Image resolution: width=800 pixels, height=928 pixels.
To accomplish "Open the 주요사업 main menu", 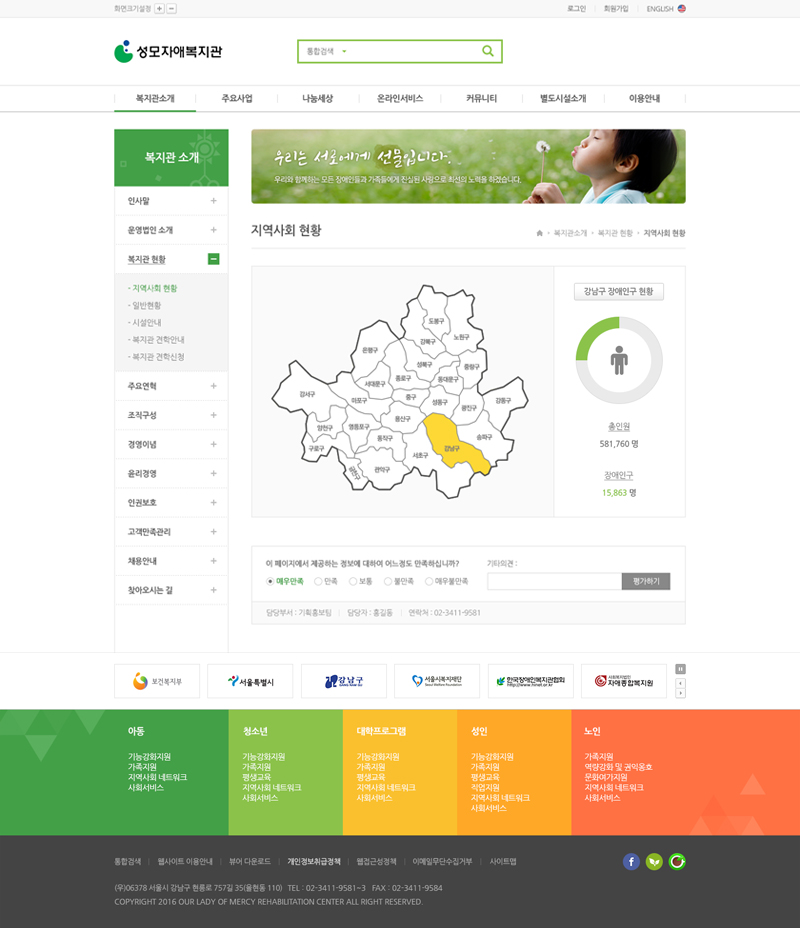I will click(x=237, y=99).
